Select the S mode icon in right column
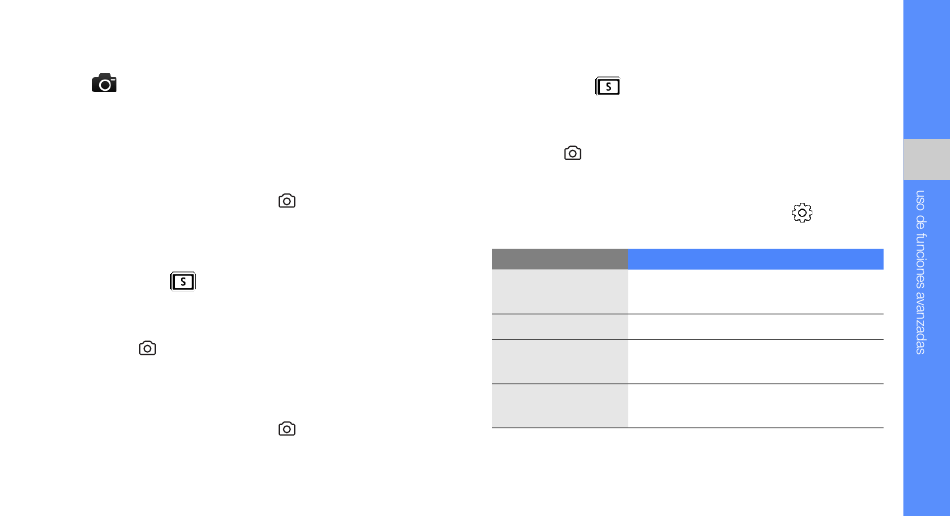The width and height of the screenshot is (950, 516). pos(608,86)
